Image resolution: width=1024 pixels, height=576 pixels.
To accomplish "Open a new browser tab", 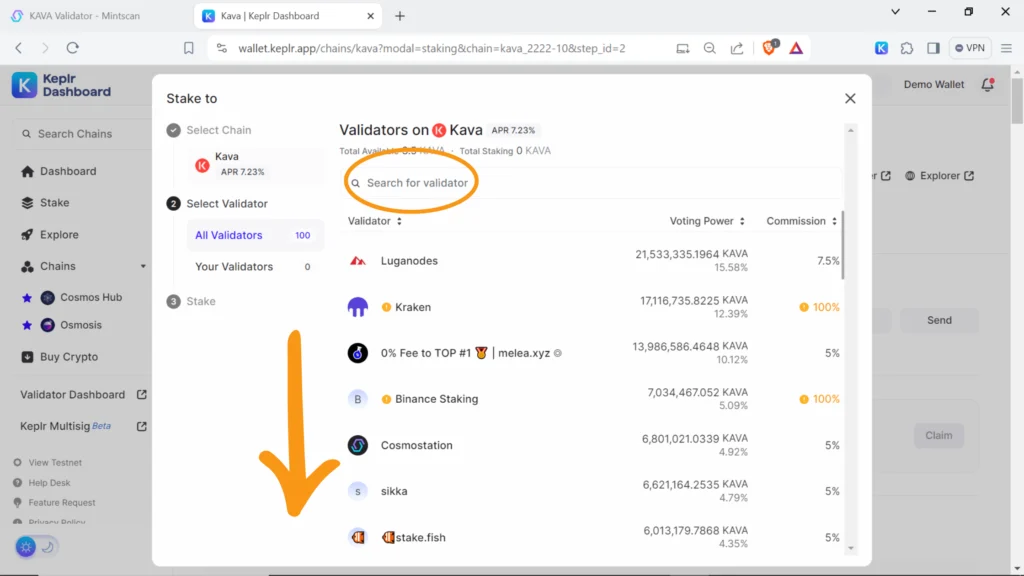I will pos(400,16).
